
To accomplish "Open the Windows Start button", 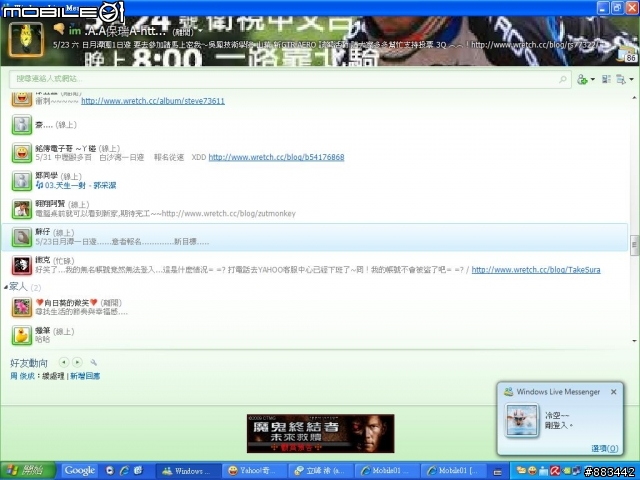I will coord(28,471).
